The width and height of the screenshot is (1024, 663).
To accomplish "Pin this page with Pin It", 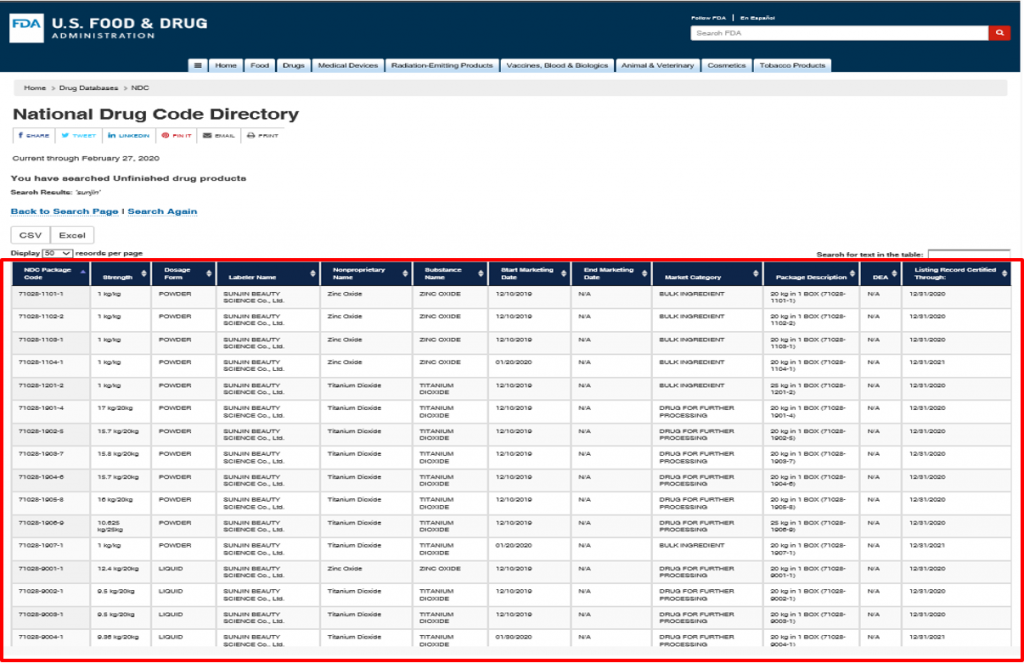I will pos(177,135).
